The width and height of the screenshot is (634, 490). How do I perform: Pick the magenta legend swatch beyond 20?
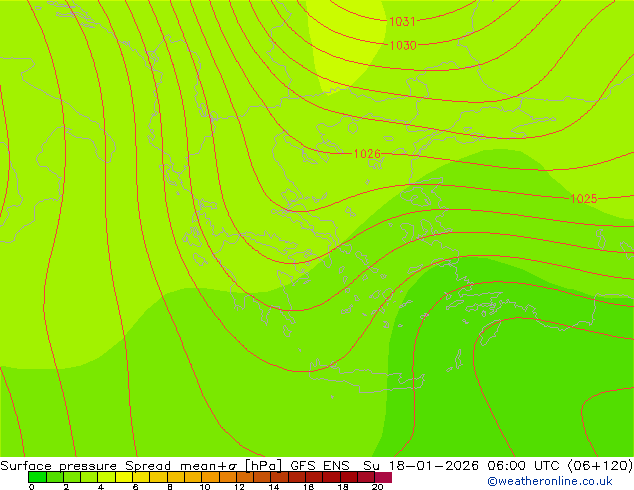(x=383, y=477)
